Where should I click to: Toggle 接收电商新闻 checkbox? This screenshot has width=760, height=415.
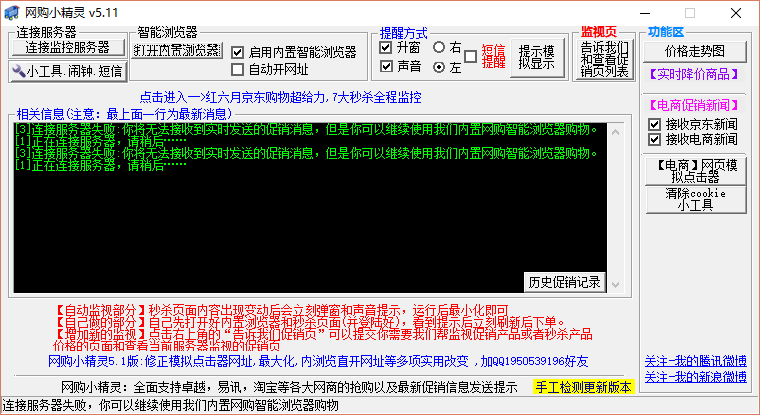pyautogui.click(x=656, y=140)
